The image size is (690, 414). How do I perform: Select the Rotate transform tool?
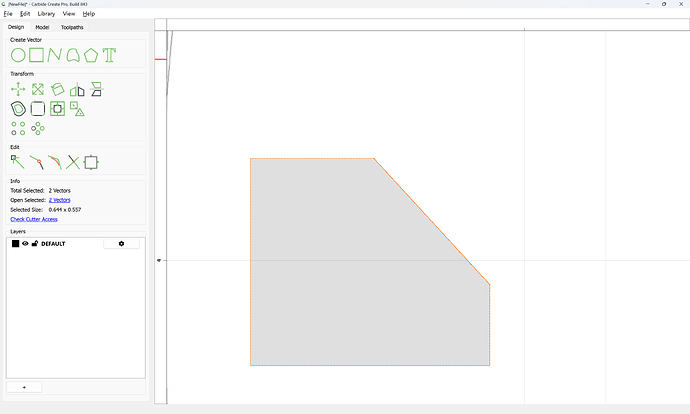(x=58, y=89)
